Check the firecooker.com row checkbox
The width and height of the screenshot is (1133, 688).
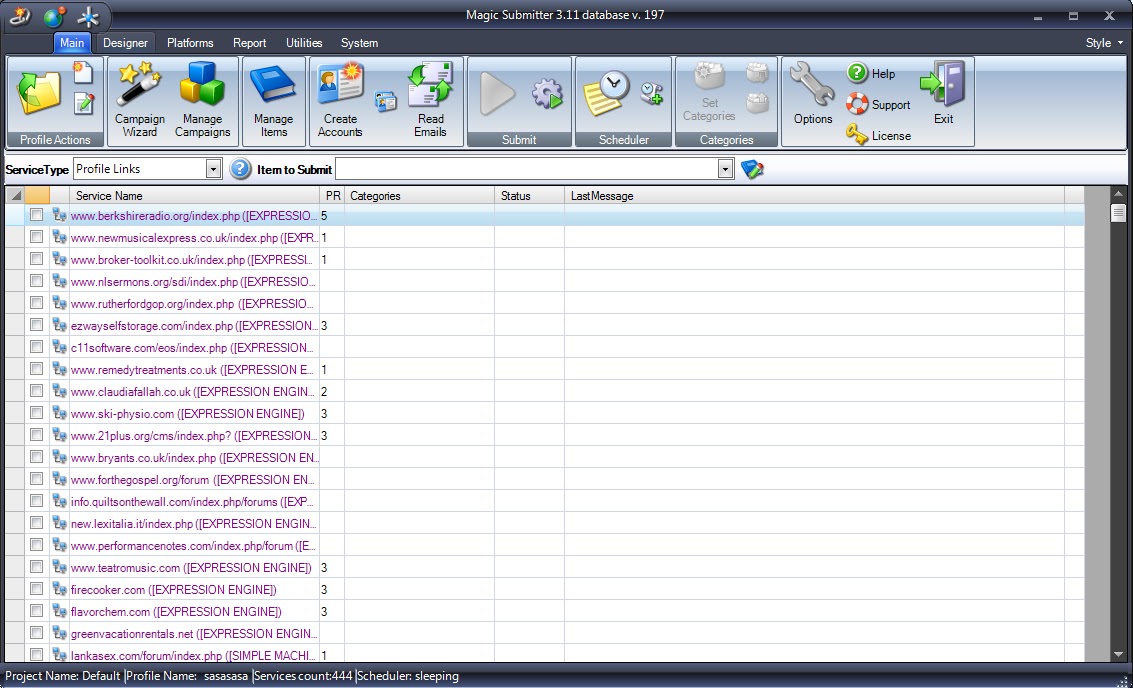37,588
